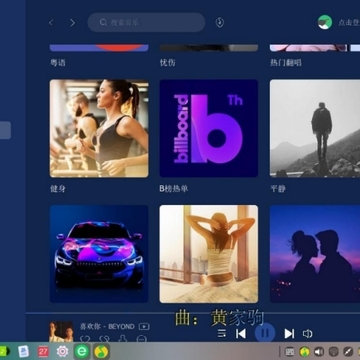This screenshot has height=360, width=360.
Task: Open the player volume speaker icon
Action: pyautogui.click(x=307, y=334)
